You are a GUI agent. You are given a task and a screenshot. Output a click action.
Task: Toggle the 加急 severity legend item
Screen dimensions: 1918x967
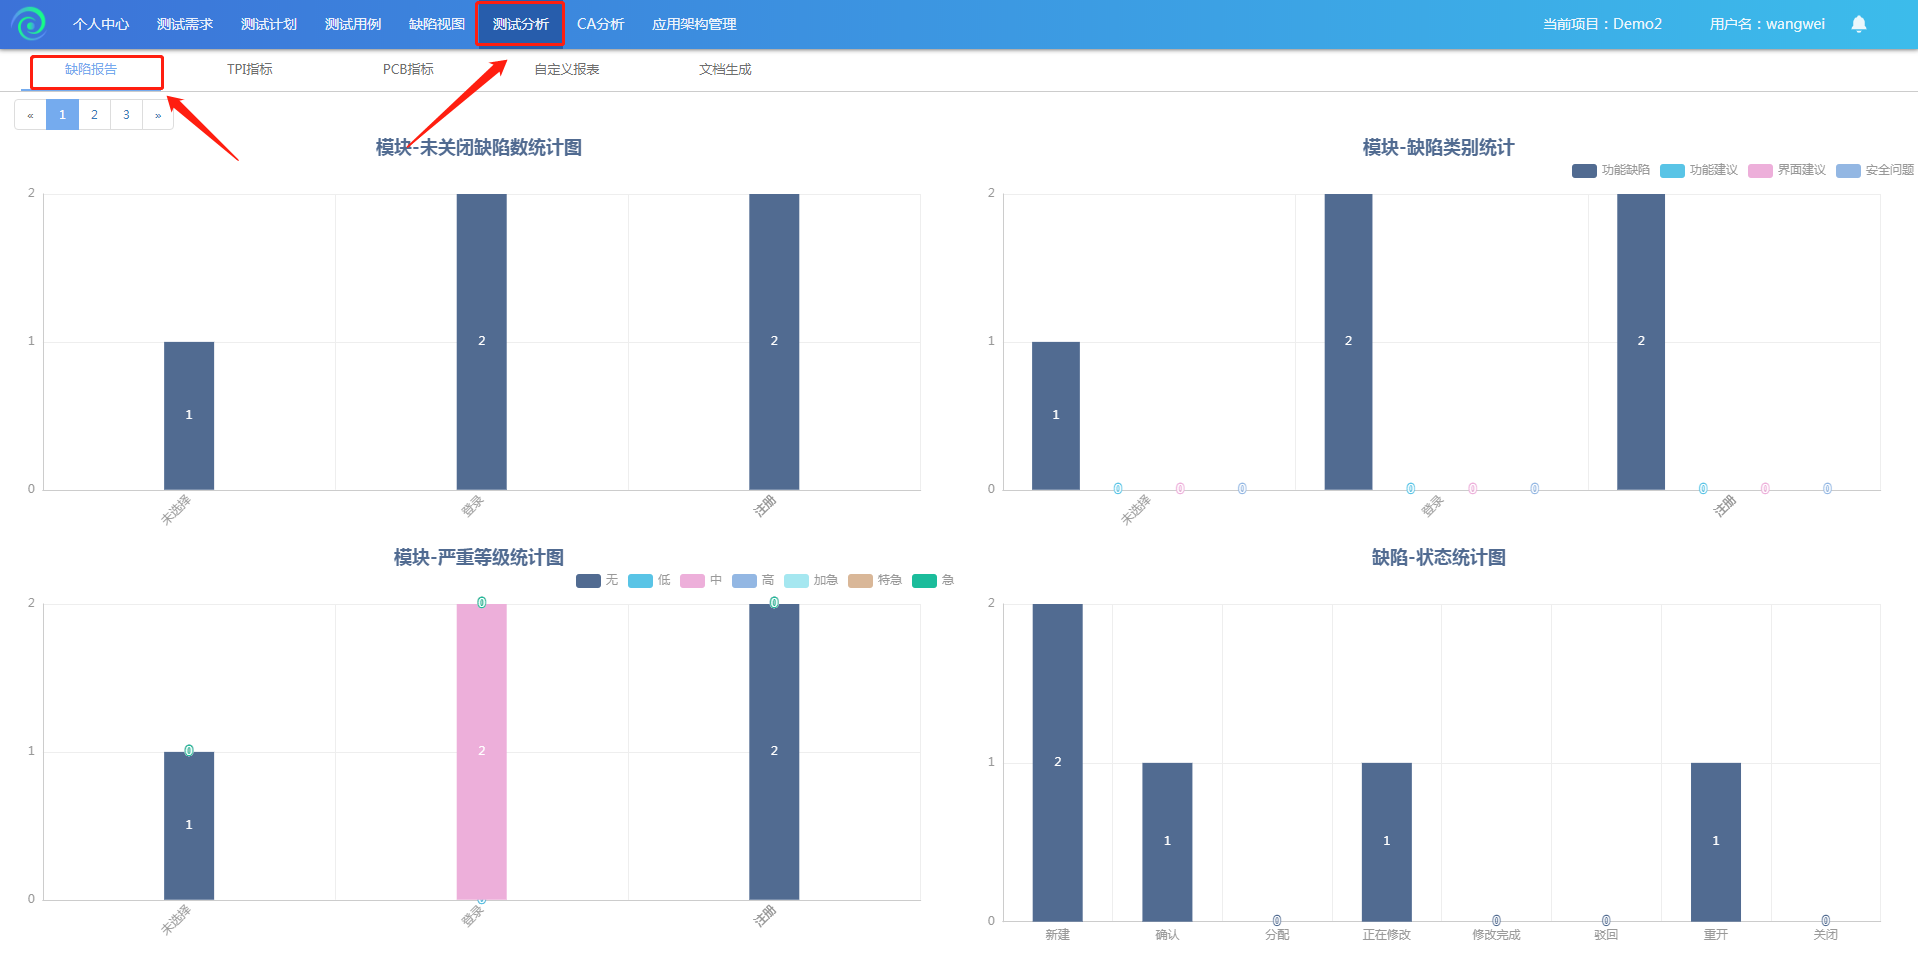811,580
